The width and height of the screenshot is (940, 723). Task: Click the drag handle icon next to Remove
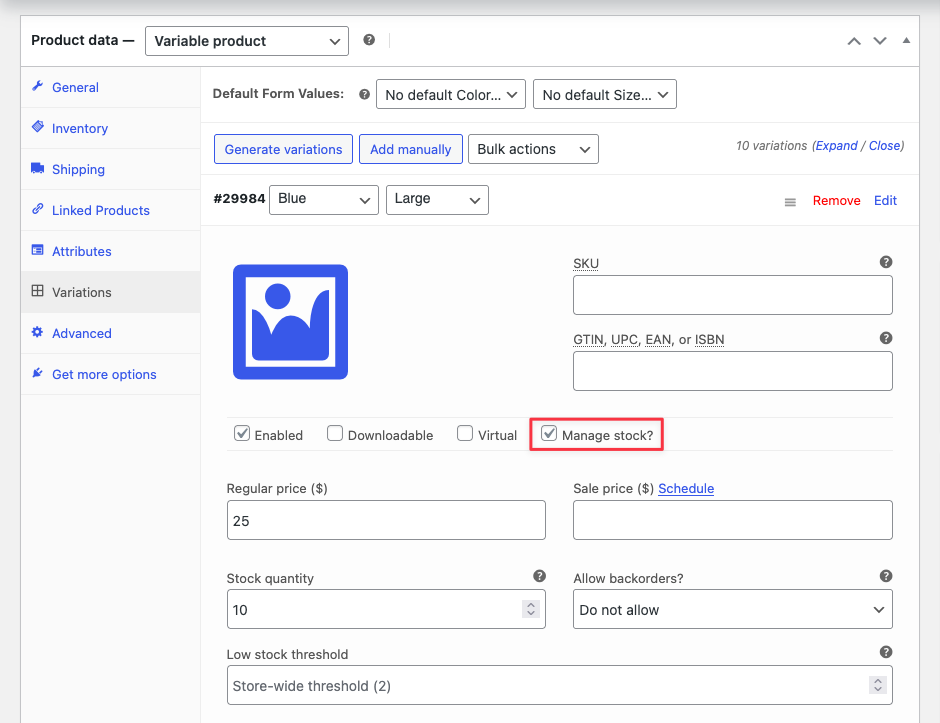tap(790, 201)
